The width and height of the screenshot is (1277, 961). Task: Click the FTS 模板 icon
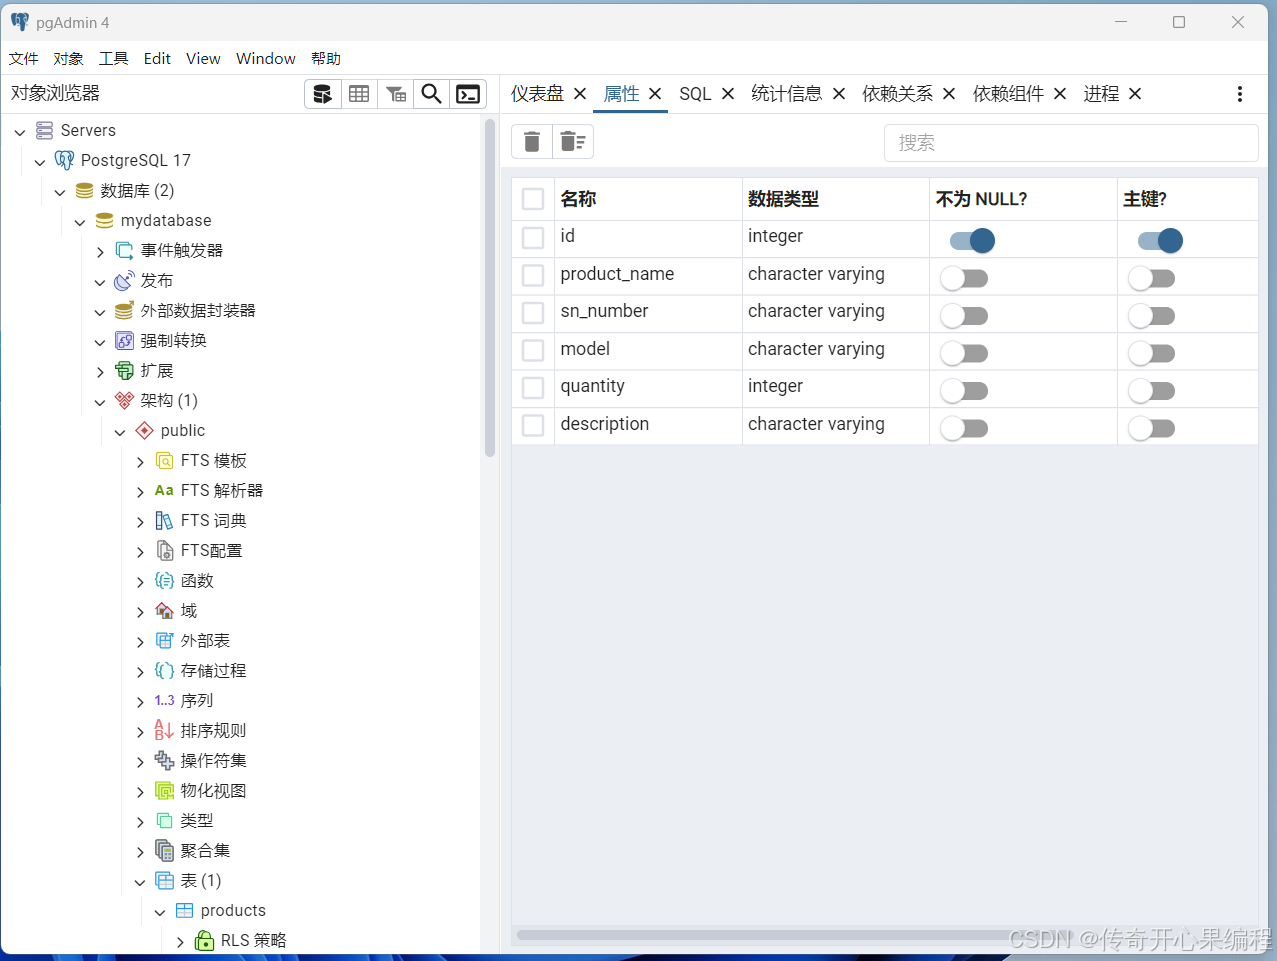click(164, 460)
